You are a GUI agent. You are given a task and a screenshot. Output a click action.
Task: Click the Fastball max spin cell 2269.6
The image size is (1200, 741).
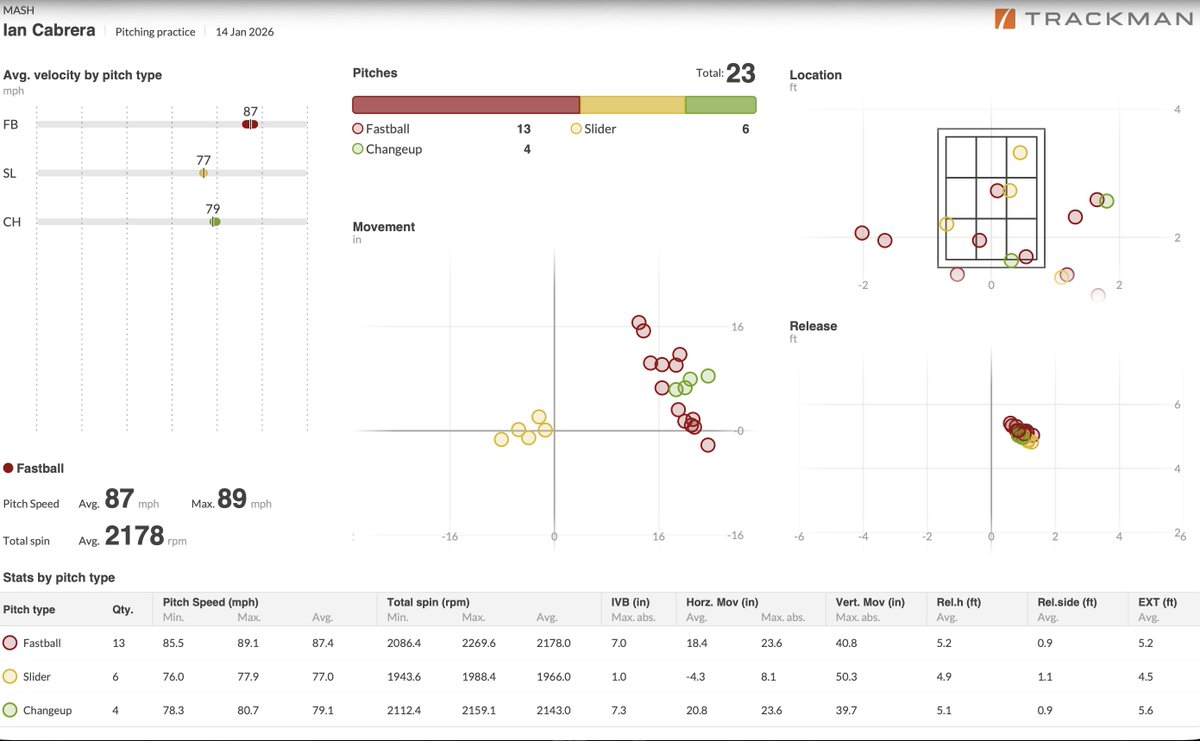[479, 643]
